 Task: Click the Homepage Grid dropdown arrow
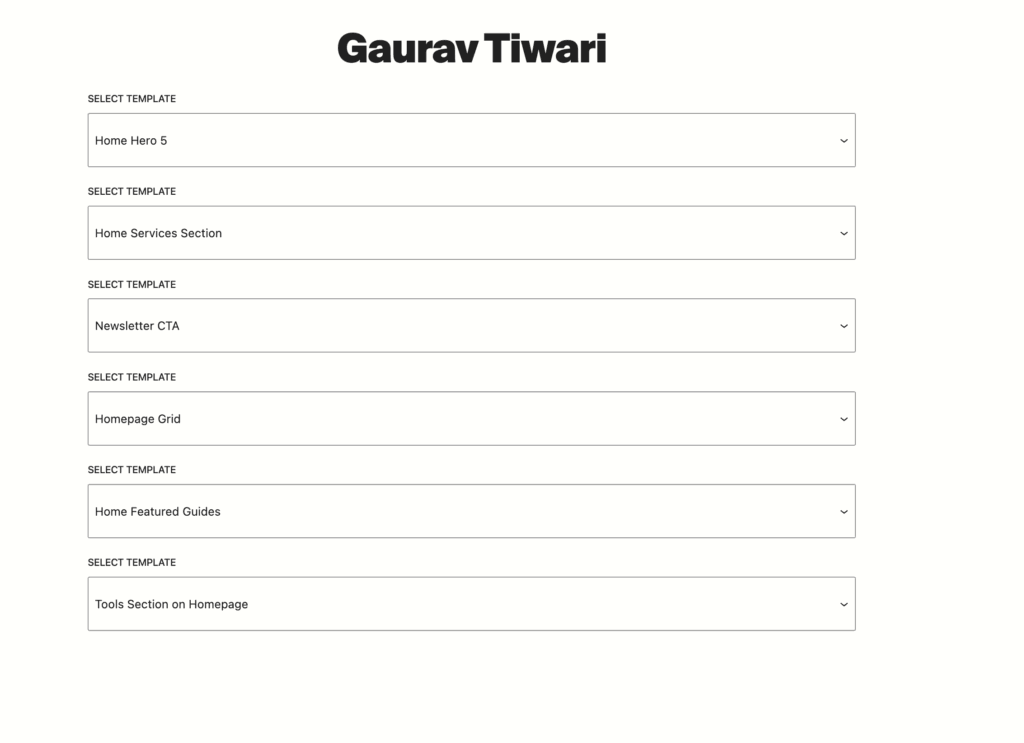(x=843, y=418)
